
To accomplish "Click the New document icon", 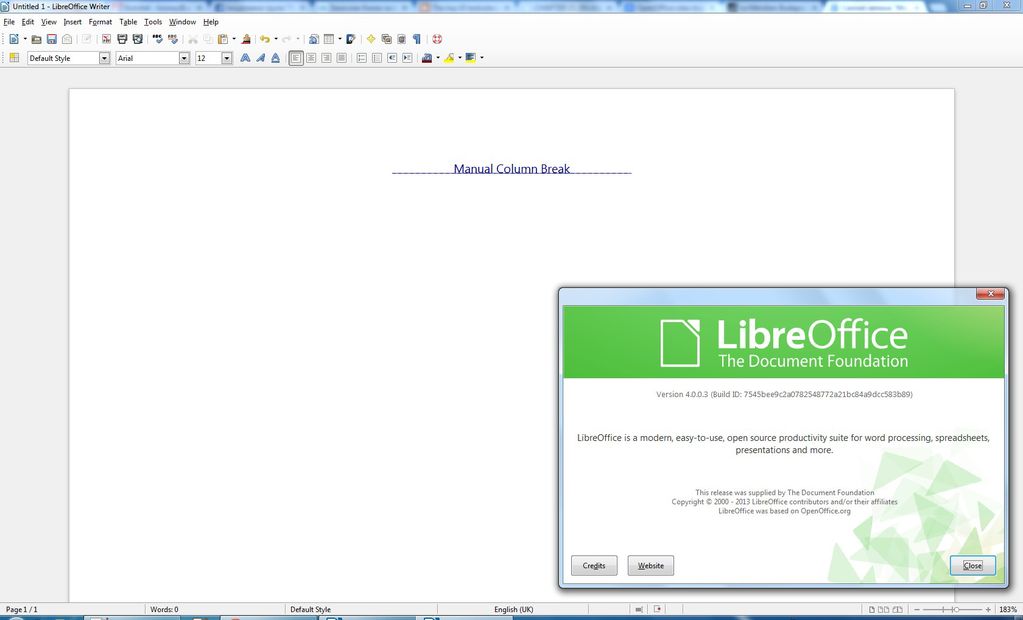I will click(13, 39).
